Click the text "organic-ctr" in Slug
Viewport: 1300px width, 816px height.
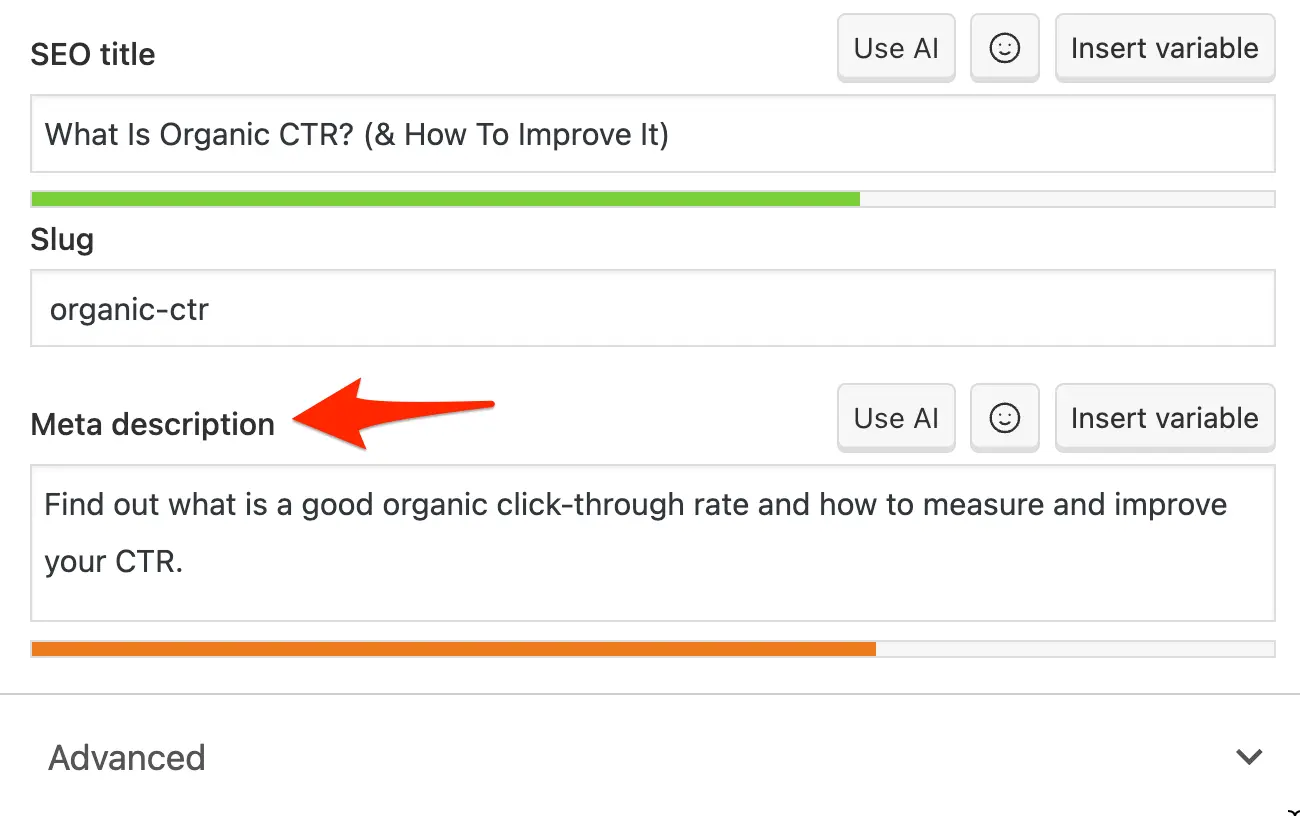coord(129,309)
